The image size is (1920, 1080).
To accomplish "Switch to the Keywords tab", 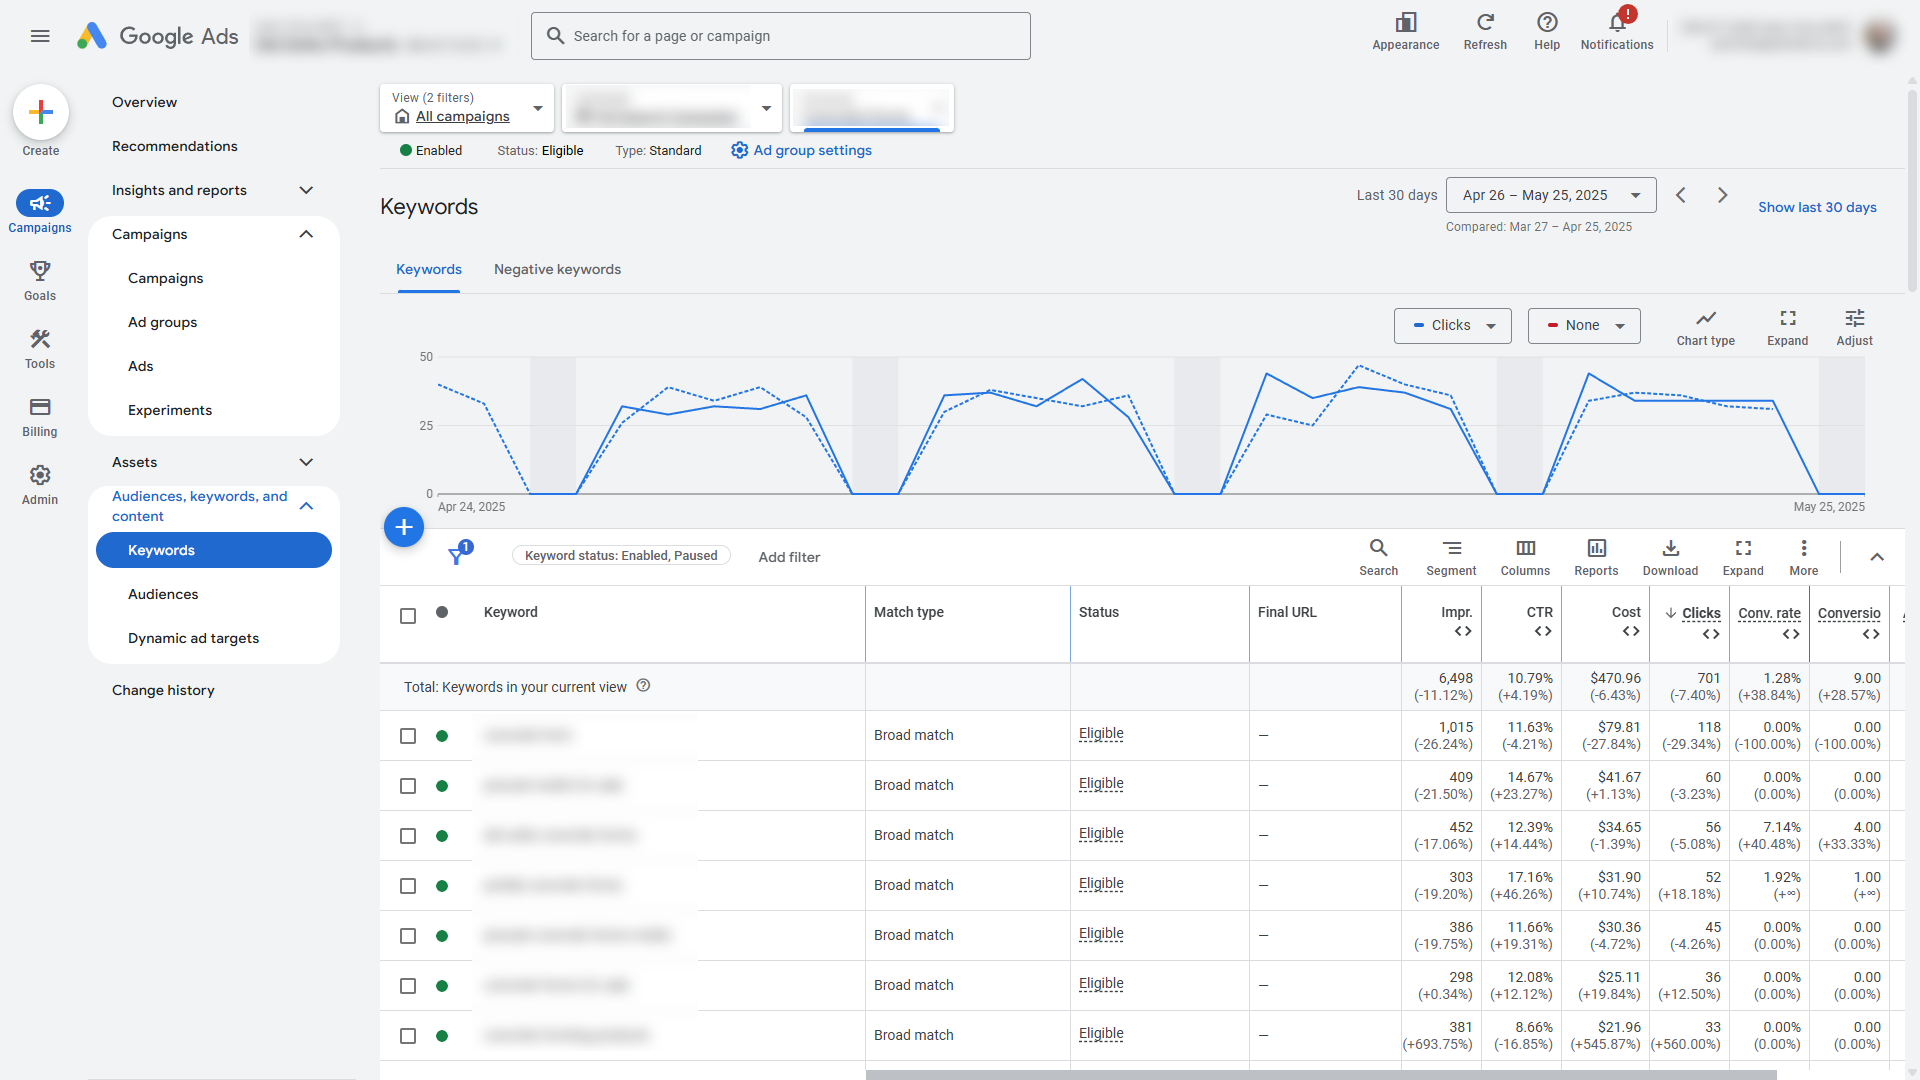I will click(x=429, y=269).
